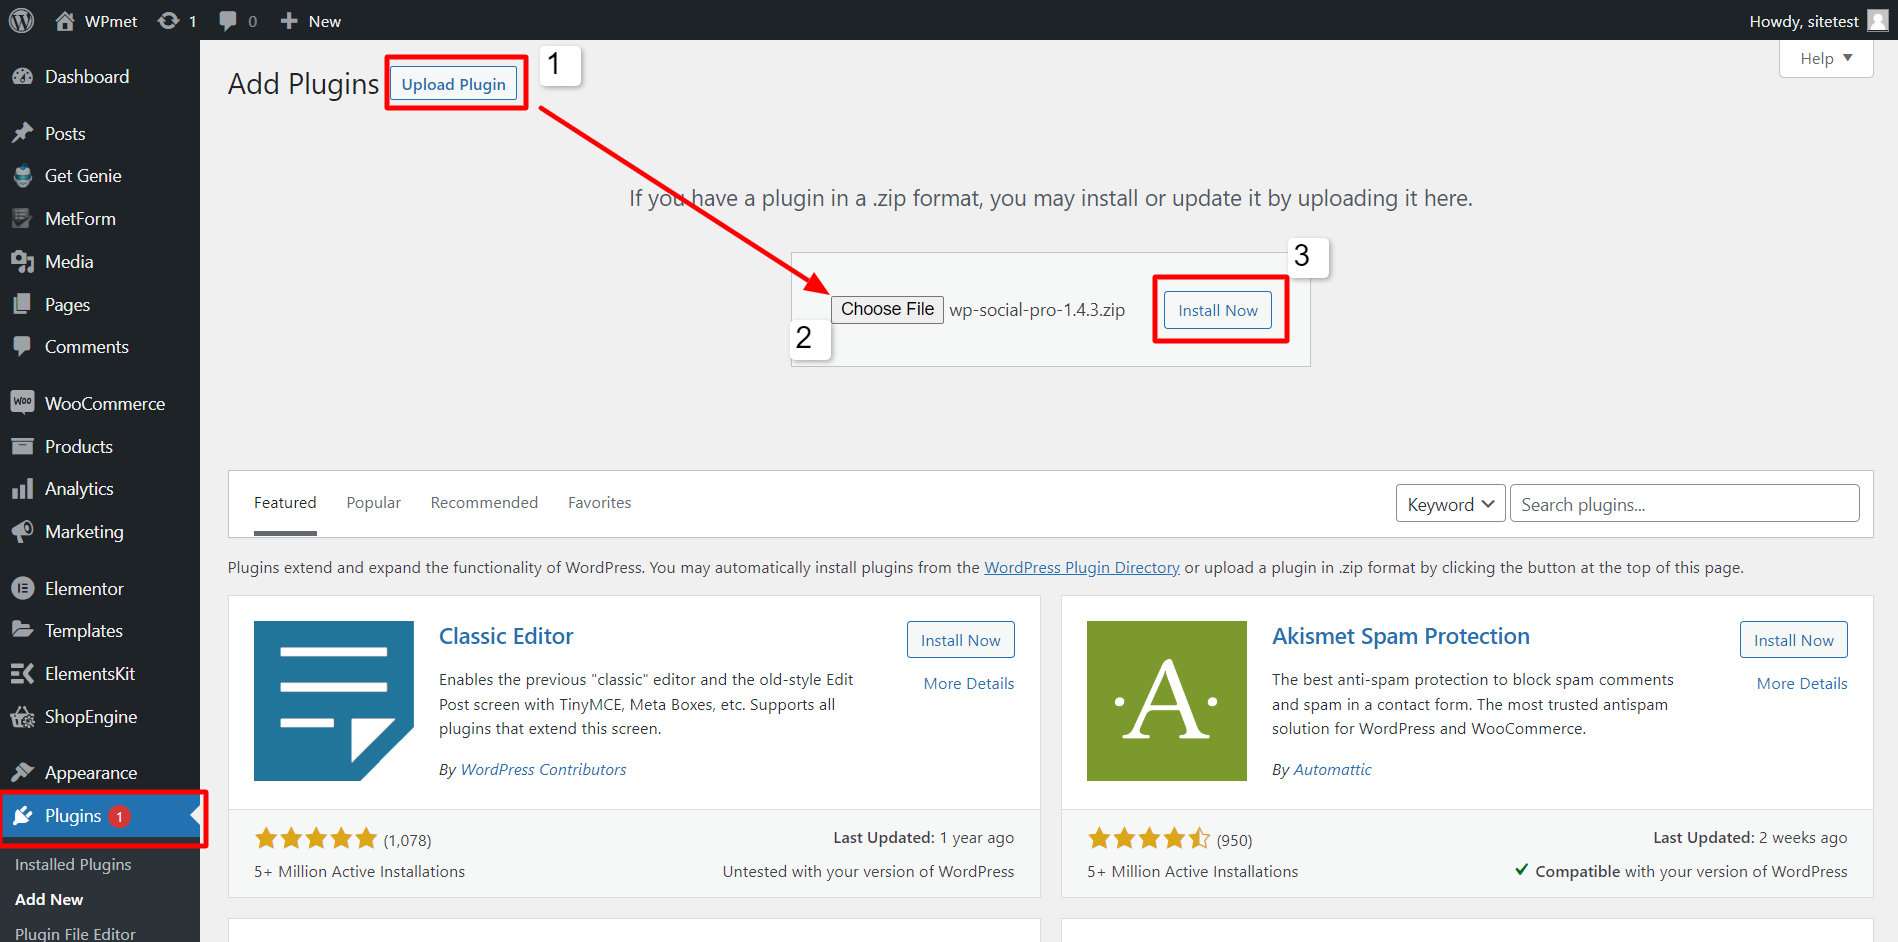This screenshot has height=942, width=1898.
Task: Switch to the Popular tab
Action: pyautogui.click(x=374, y=503)
